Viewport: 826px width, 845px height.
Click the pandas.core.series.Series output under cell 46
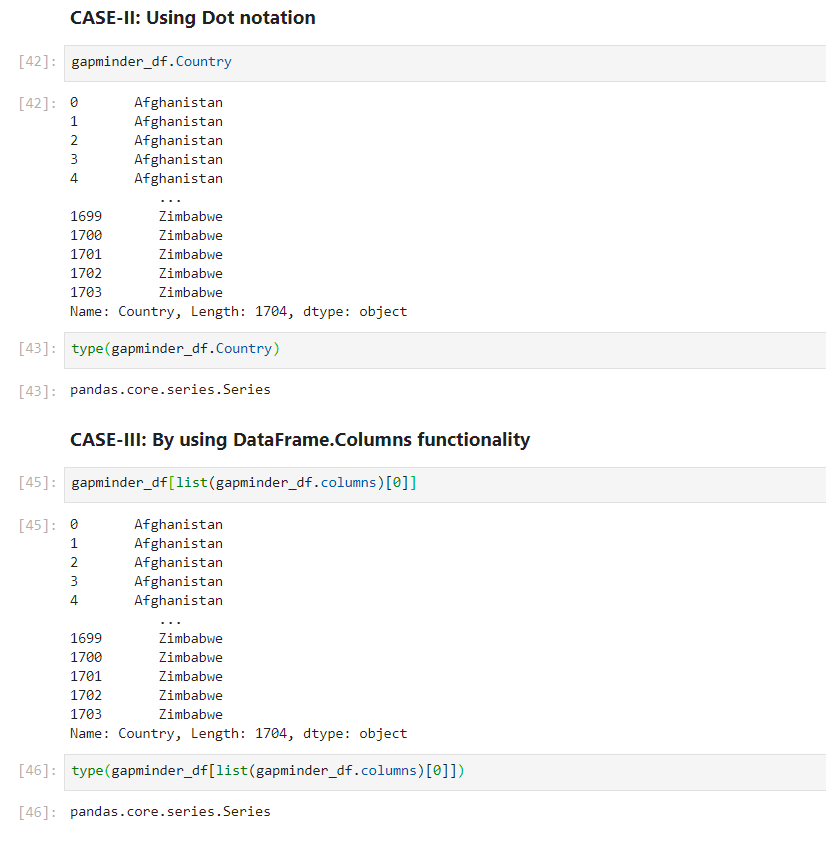pos(169,811)
